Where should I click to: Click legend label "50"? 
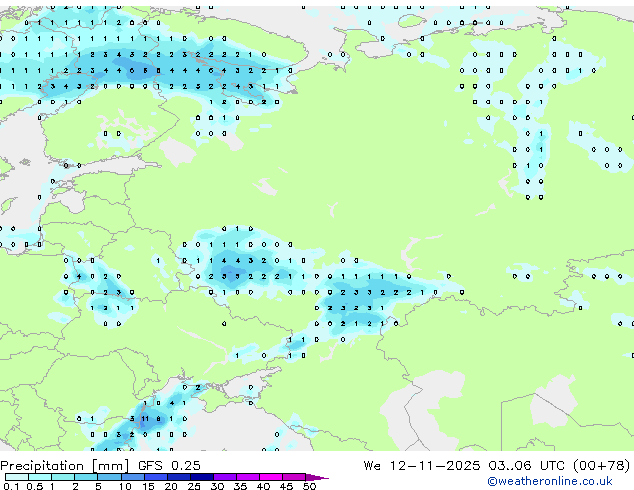(x=309, y=486)
